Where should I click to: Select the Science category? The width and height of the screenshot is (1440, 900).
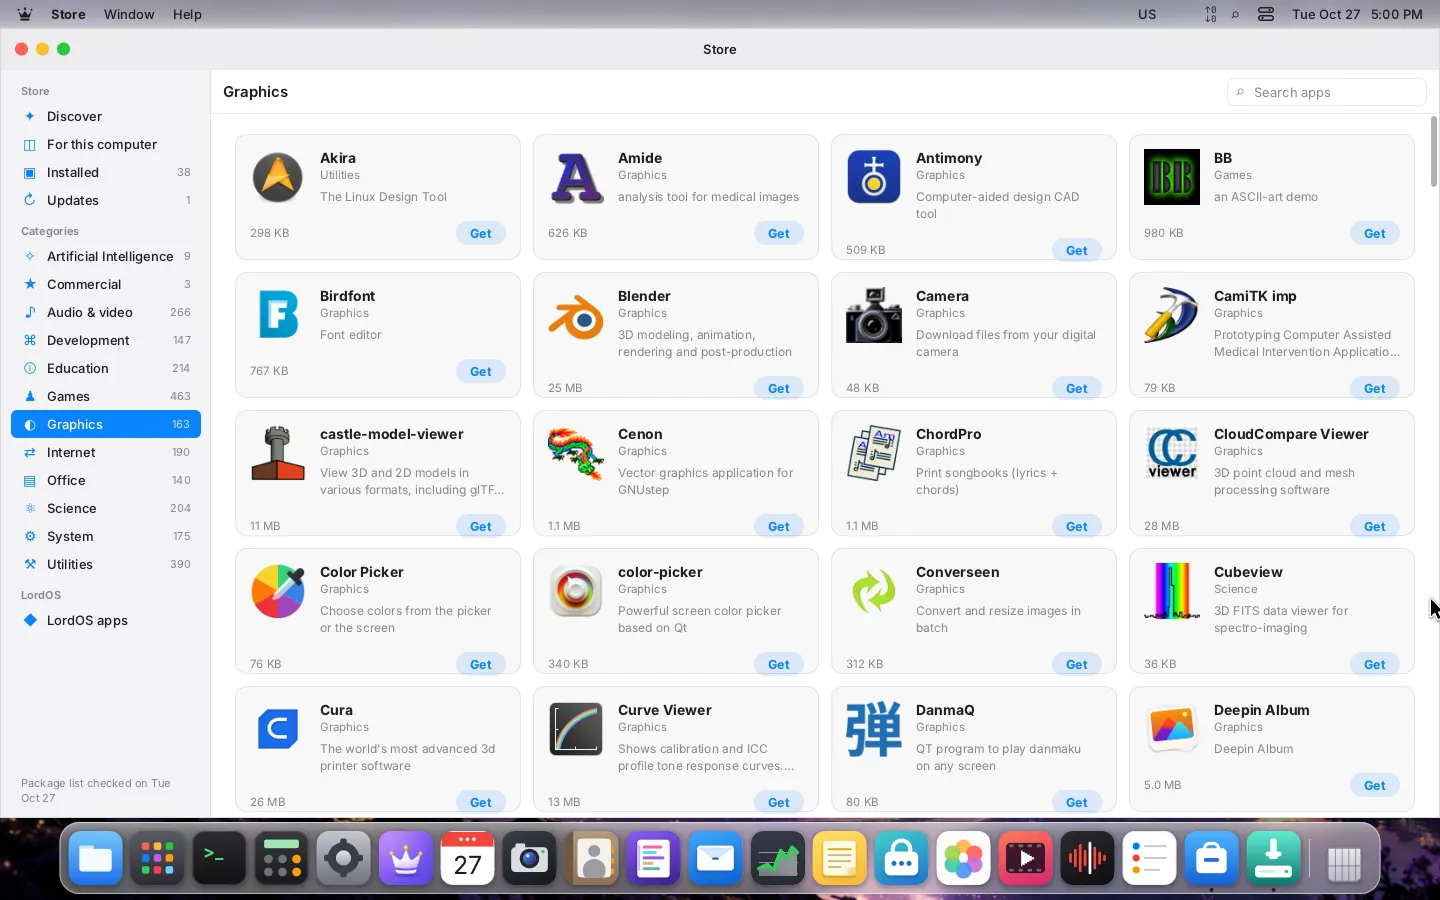click(106, 508)
